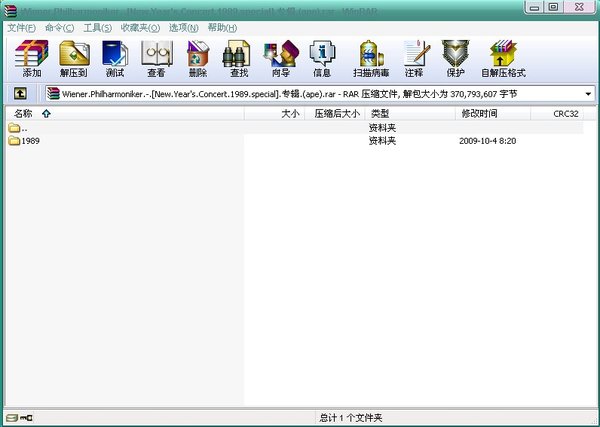Open the 帮助(H) menu
This screenshot has height=427, width=600.
(x=222, y=28)
